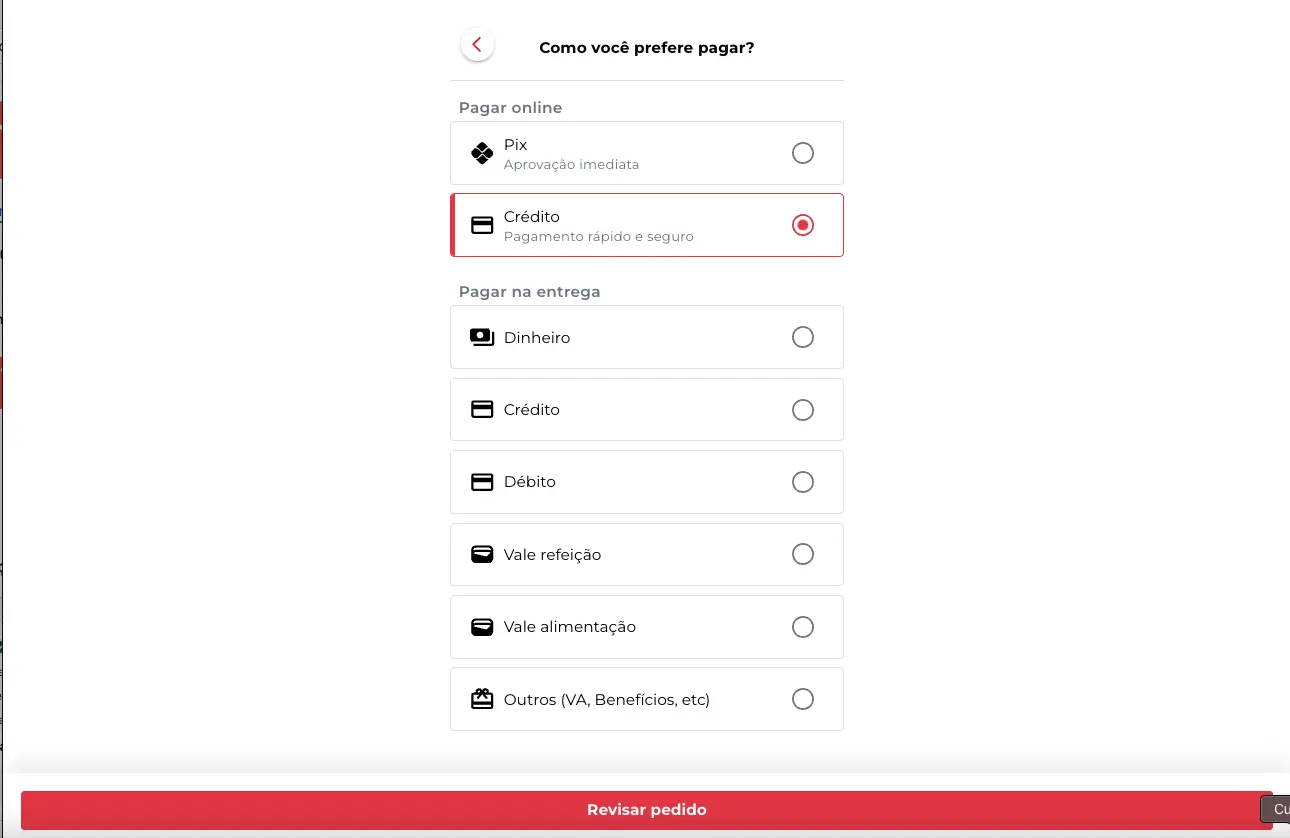Pick the Outros (VA, Benefícios, etc) radio

pos(803,699)
